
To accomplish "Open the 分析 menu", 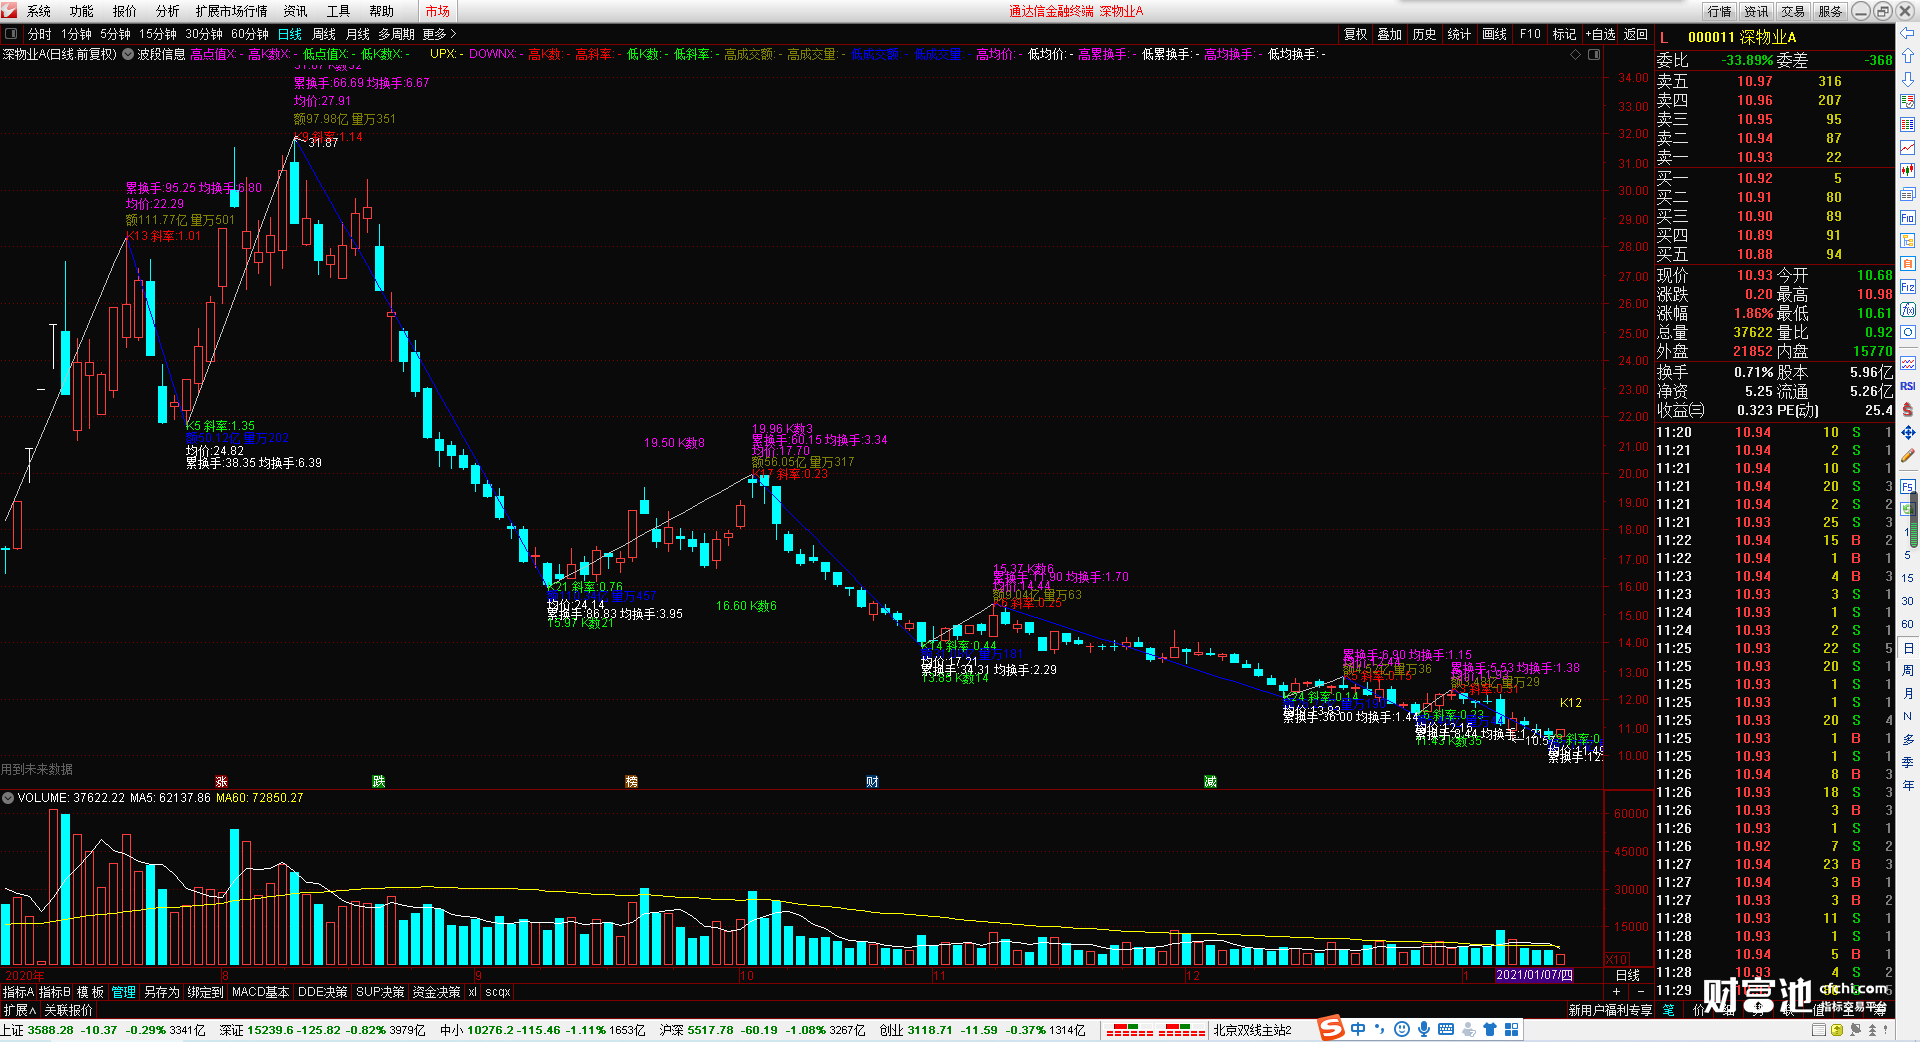I will (x=168, y=11).
